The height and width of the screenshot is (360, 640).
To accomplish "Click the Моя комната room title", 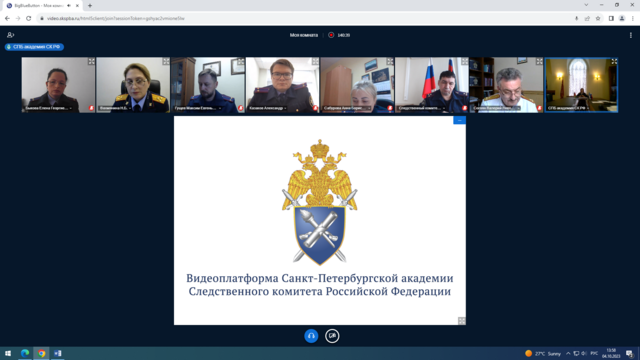I will tap(304, 35).
